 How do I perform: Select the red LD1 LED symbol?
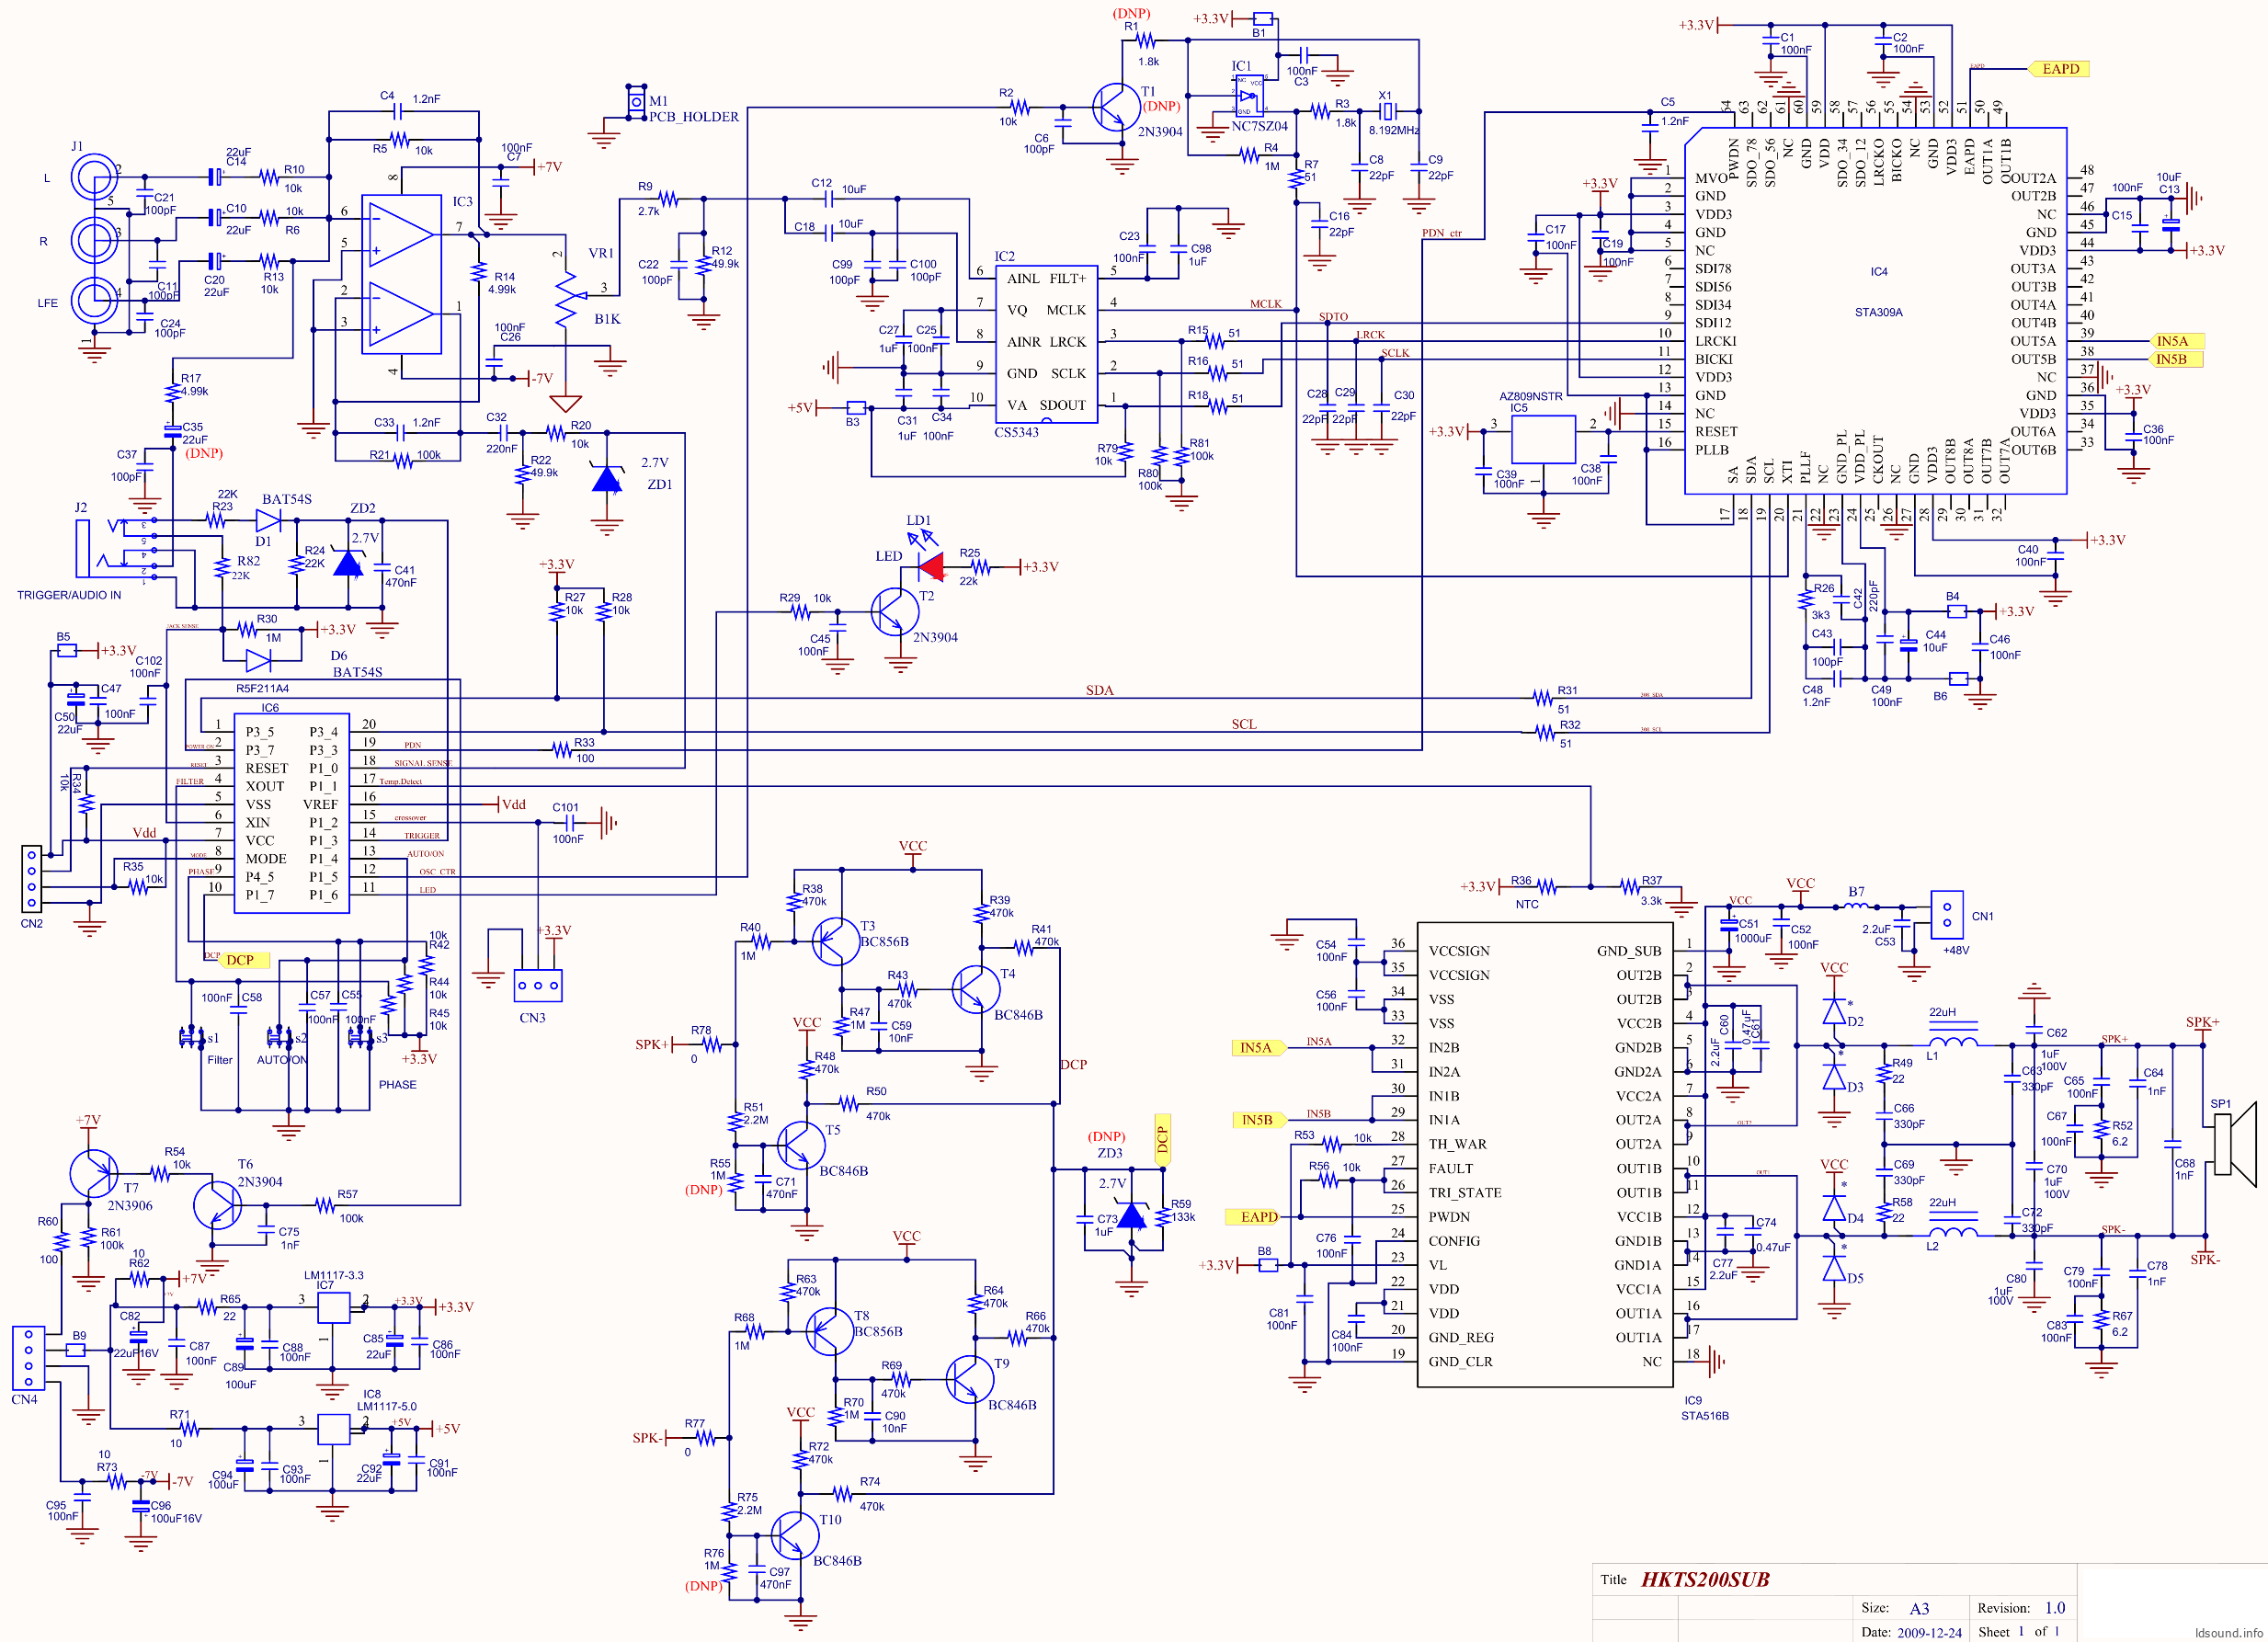(932, 567)
